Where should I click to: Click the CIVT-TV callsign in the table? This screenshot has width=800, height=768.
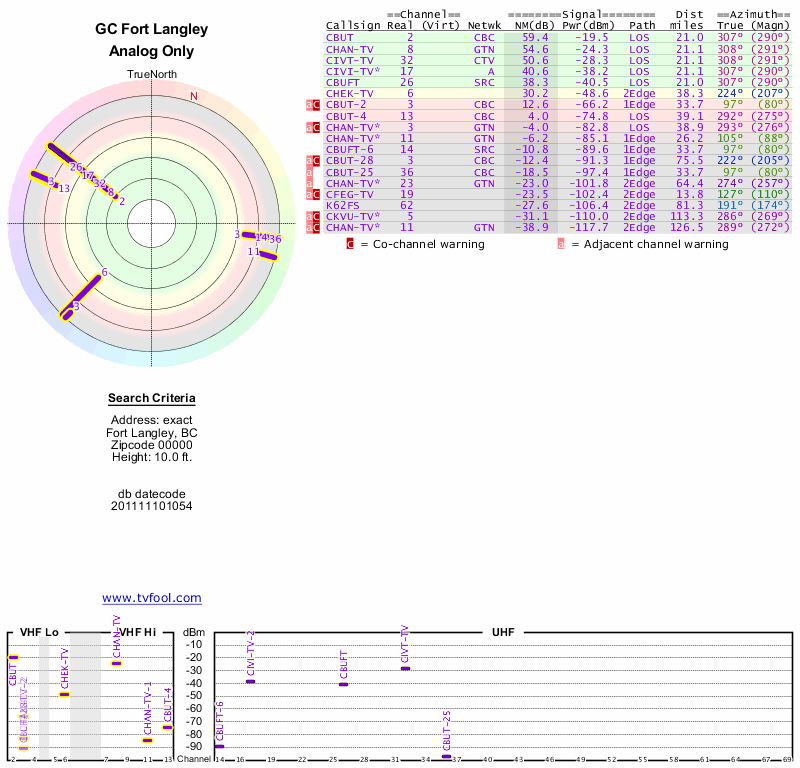tap(349, 59)
